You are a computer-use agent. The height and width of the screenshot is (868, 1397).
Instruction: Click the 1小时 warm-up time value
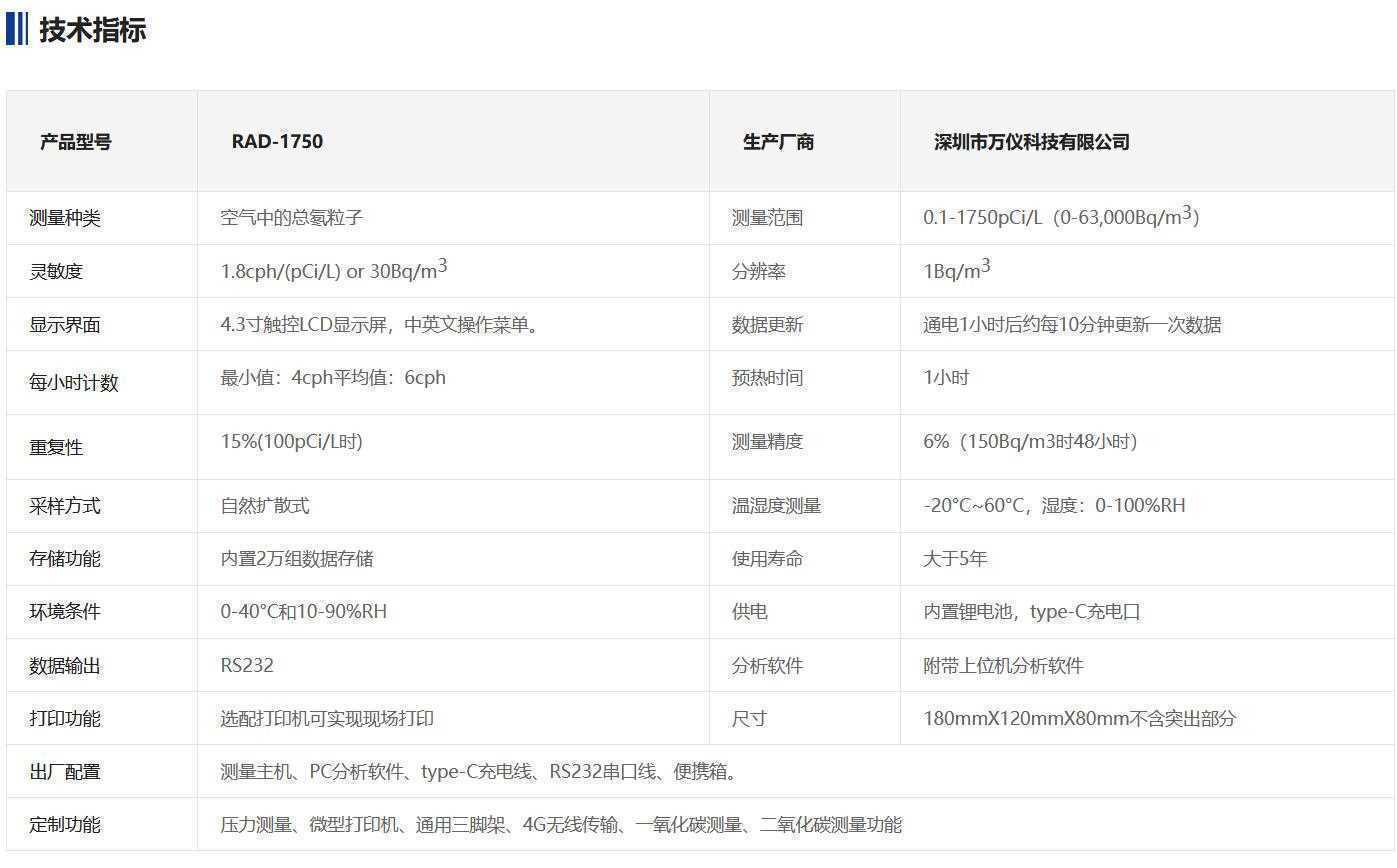pos(946,377)
